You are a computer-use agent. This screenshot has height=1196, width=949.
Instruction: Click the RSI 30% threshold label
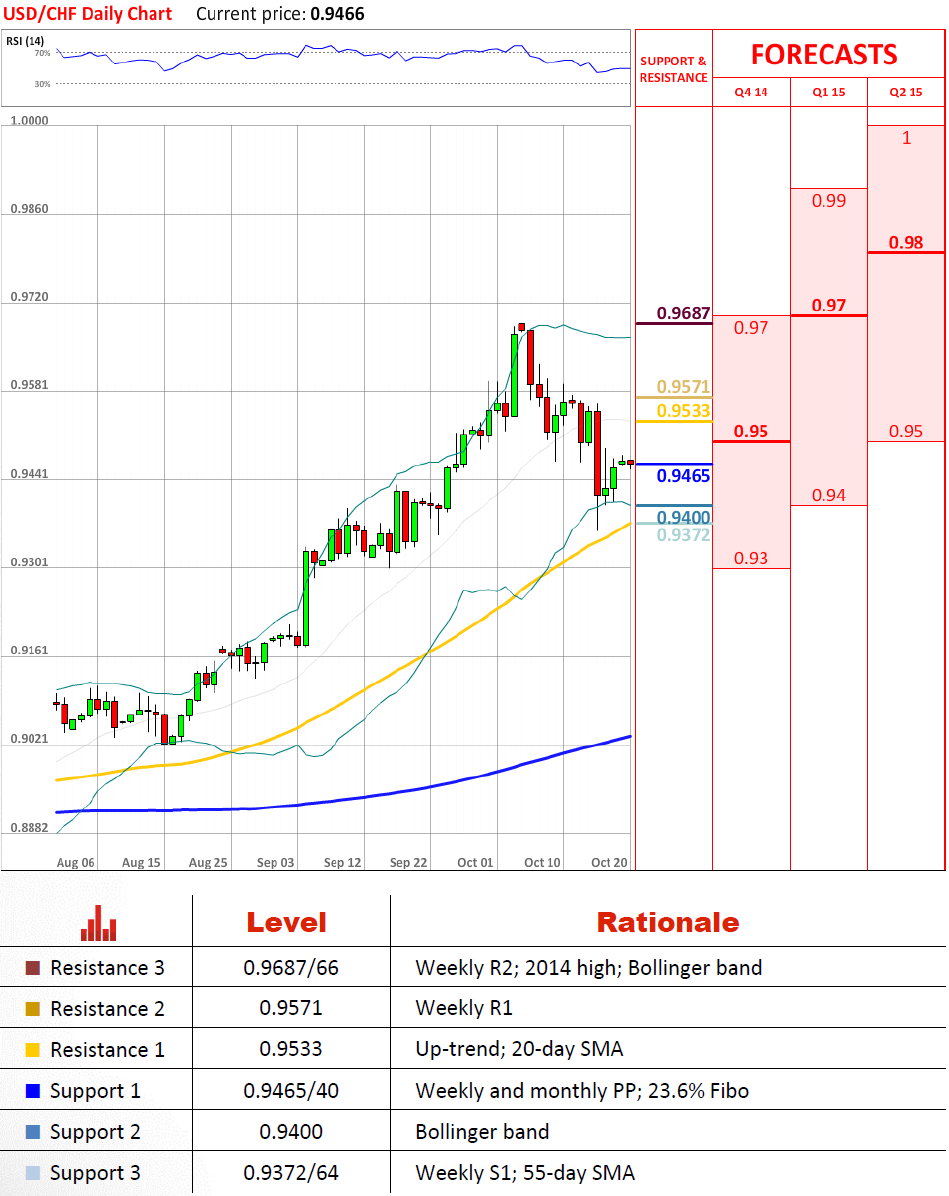[43, 84]
